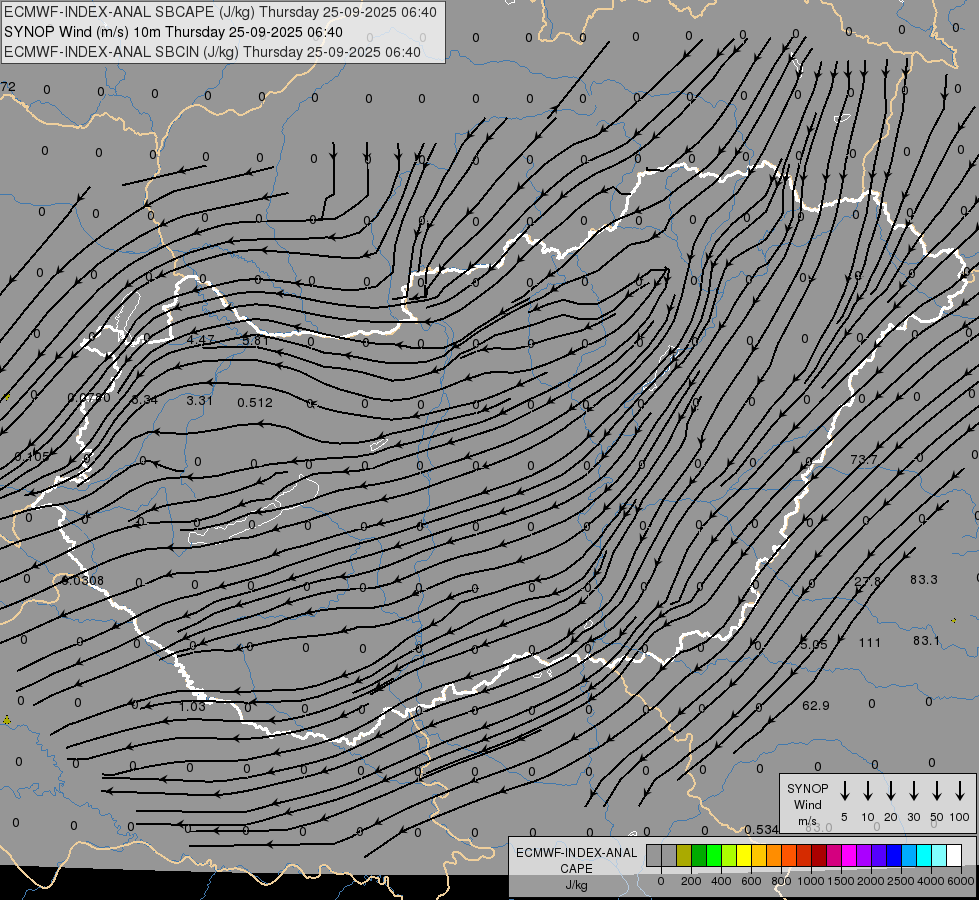Pick the dark green CAPE legend swatch
Screen dimensions: 979x900
[x=699, y=855]
